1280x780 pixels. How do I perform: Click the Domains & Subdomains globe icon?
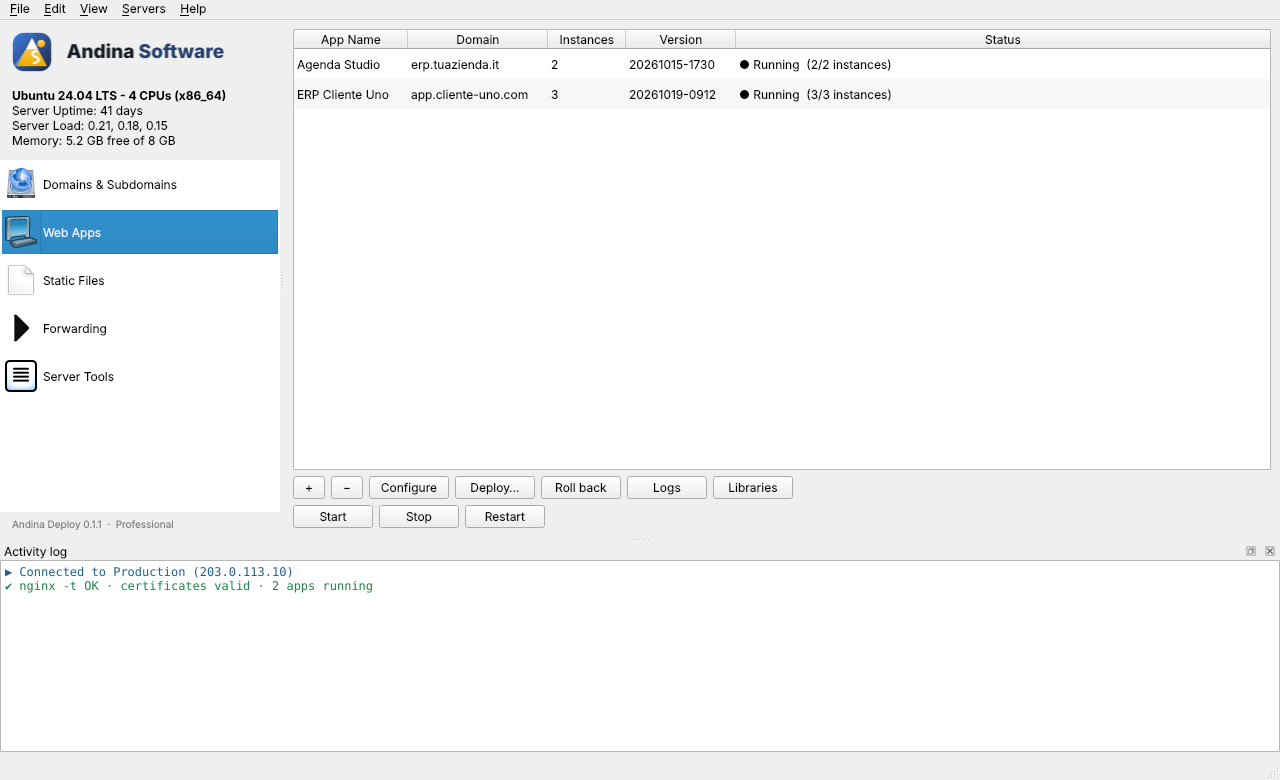[21, 184]
